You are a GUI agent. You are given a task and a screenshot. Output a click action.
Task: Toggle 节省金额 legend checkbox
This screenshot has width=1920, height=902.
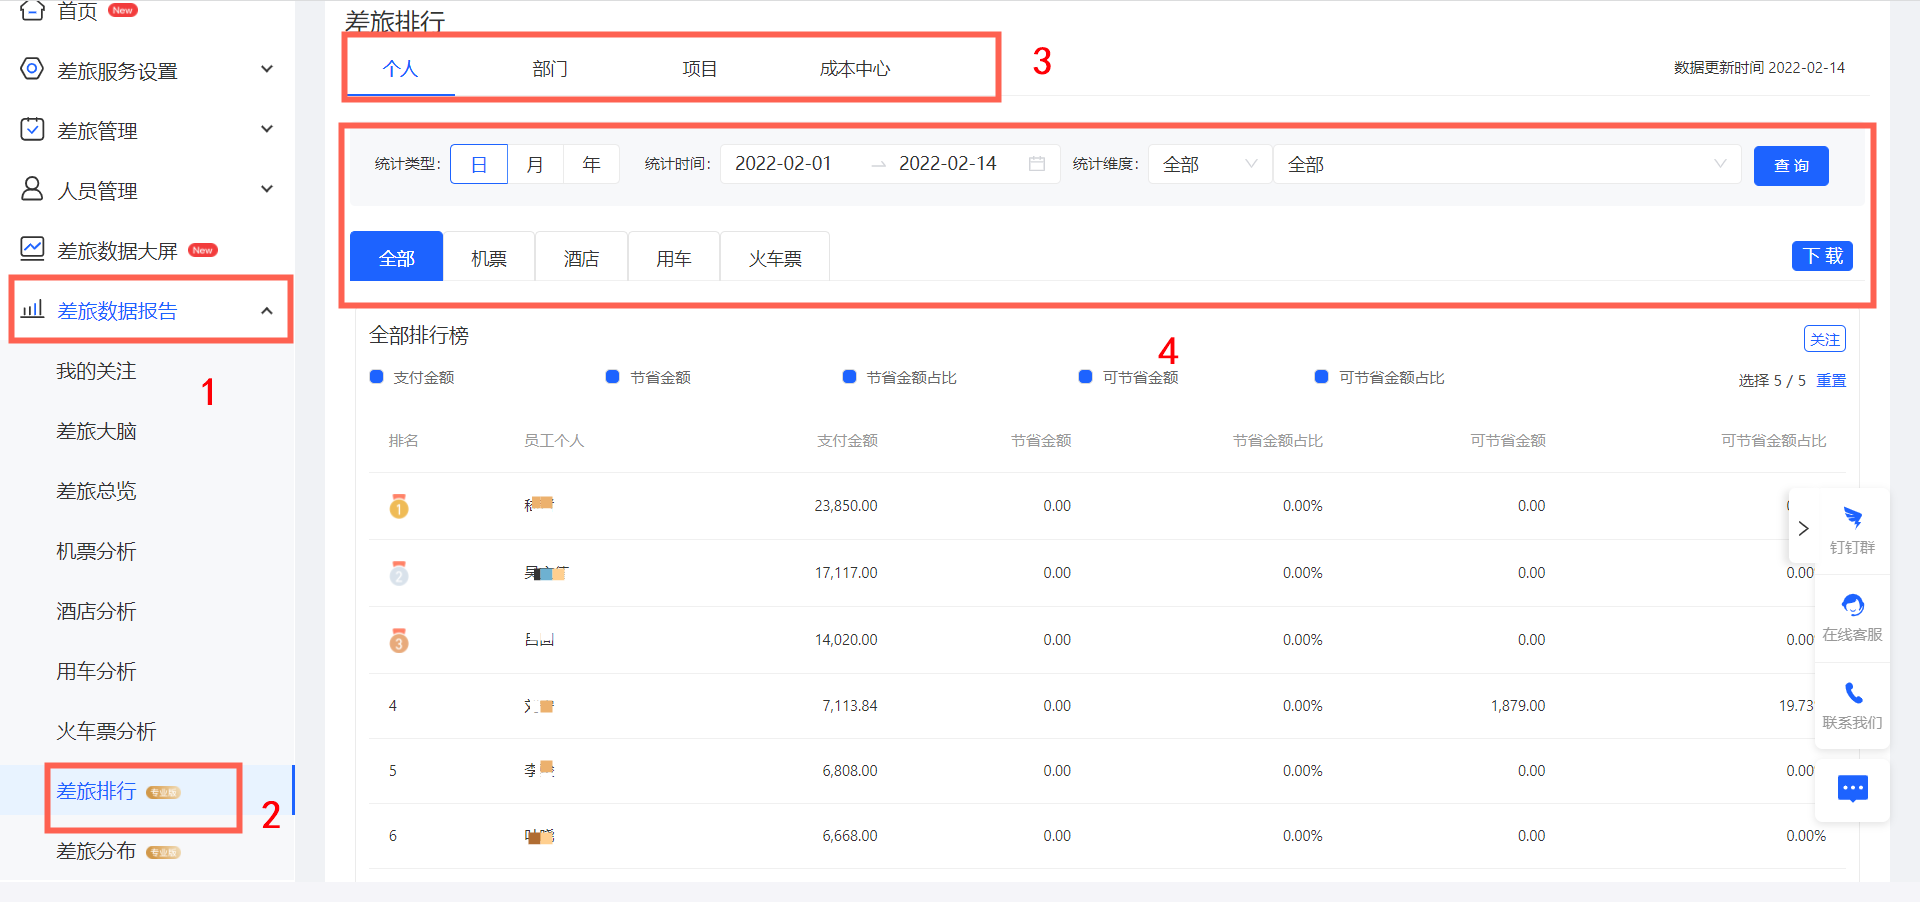[613, 377]
